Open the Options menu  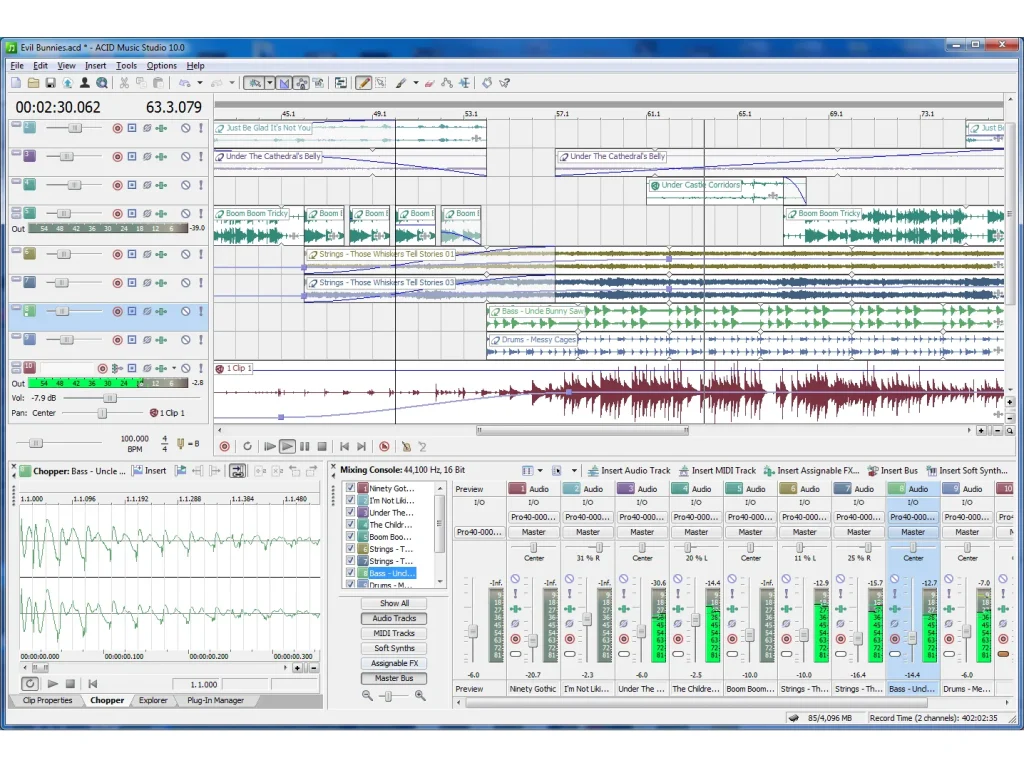(161, 65)
